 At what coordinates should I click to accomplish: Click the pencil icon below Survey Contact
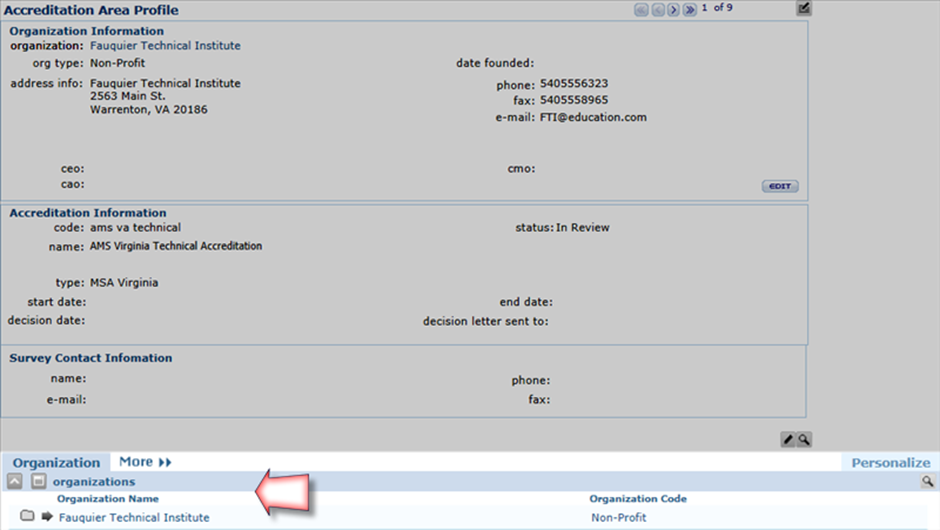[788, 439]
